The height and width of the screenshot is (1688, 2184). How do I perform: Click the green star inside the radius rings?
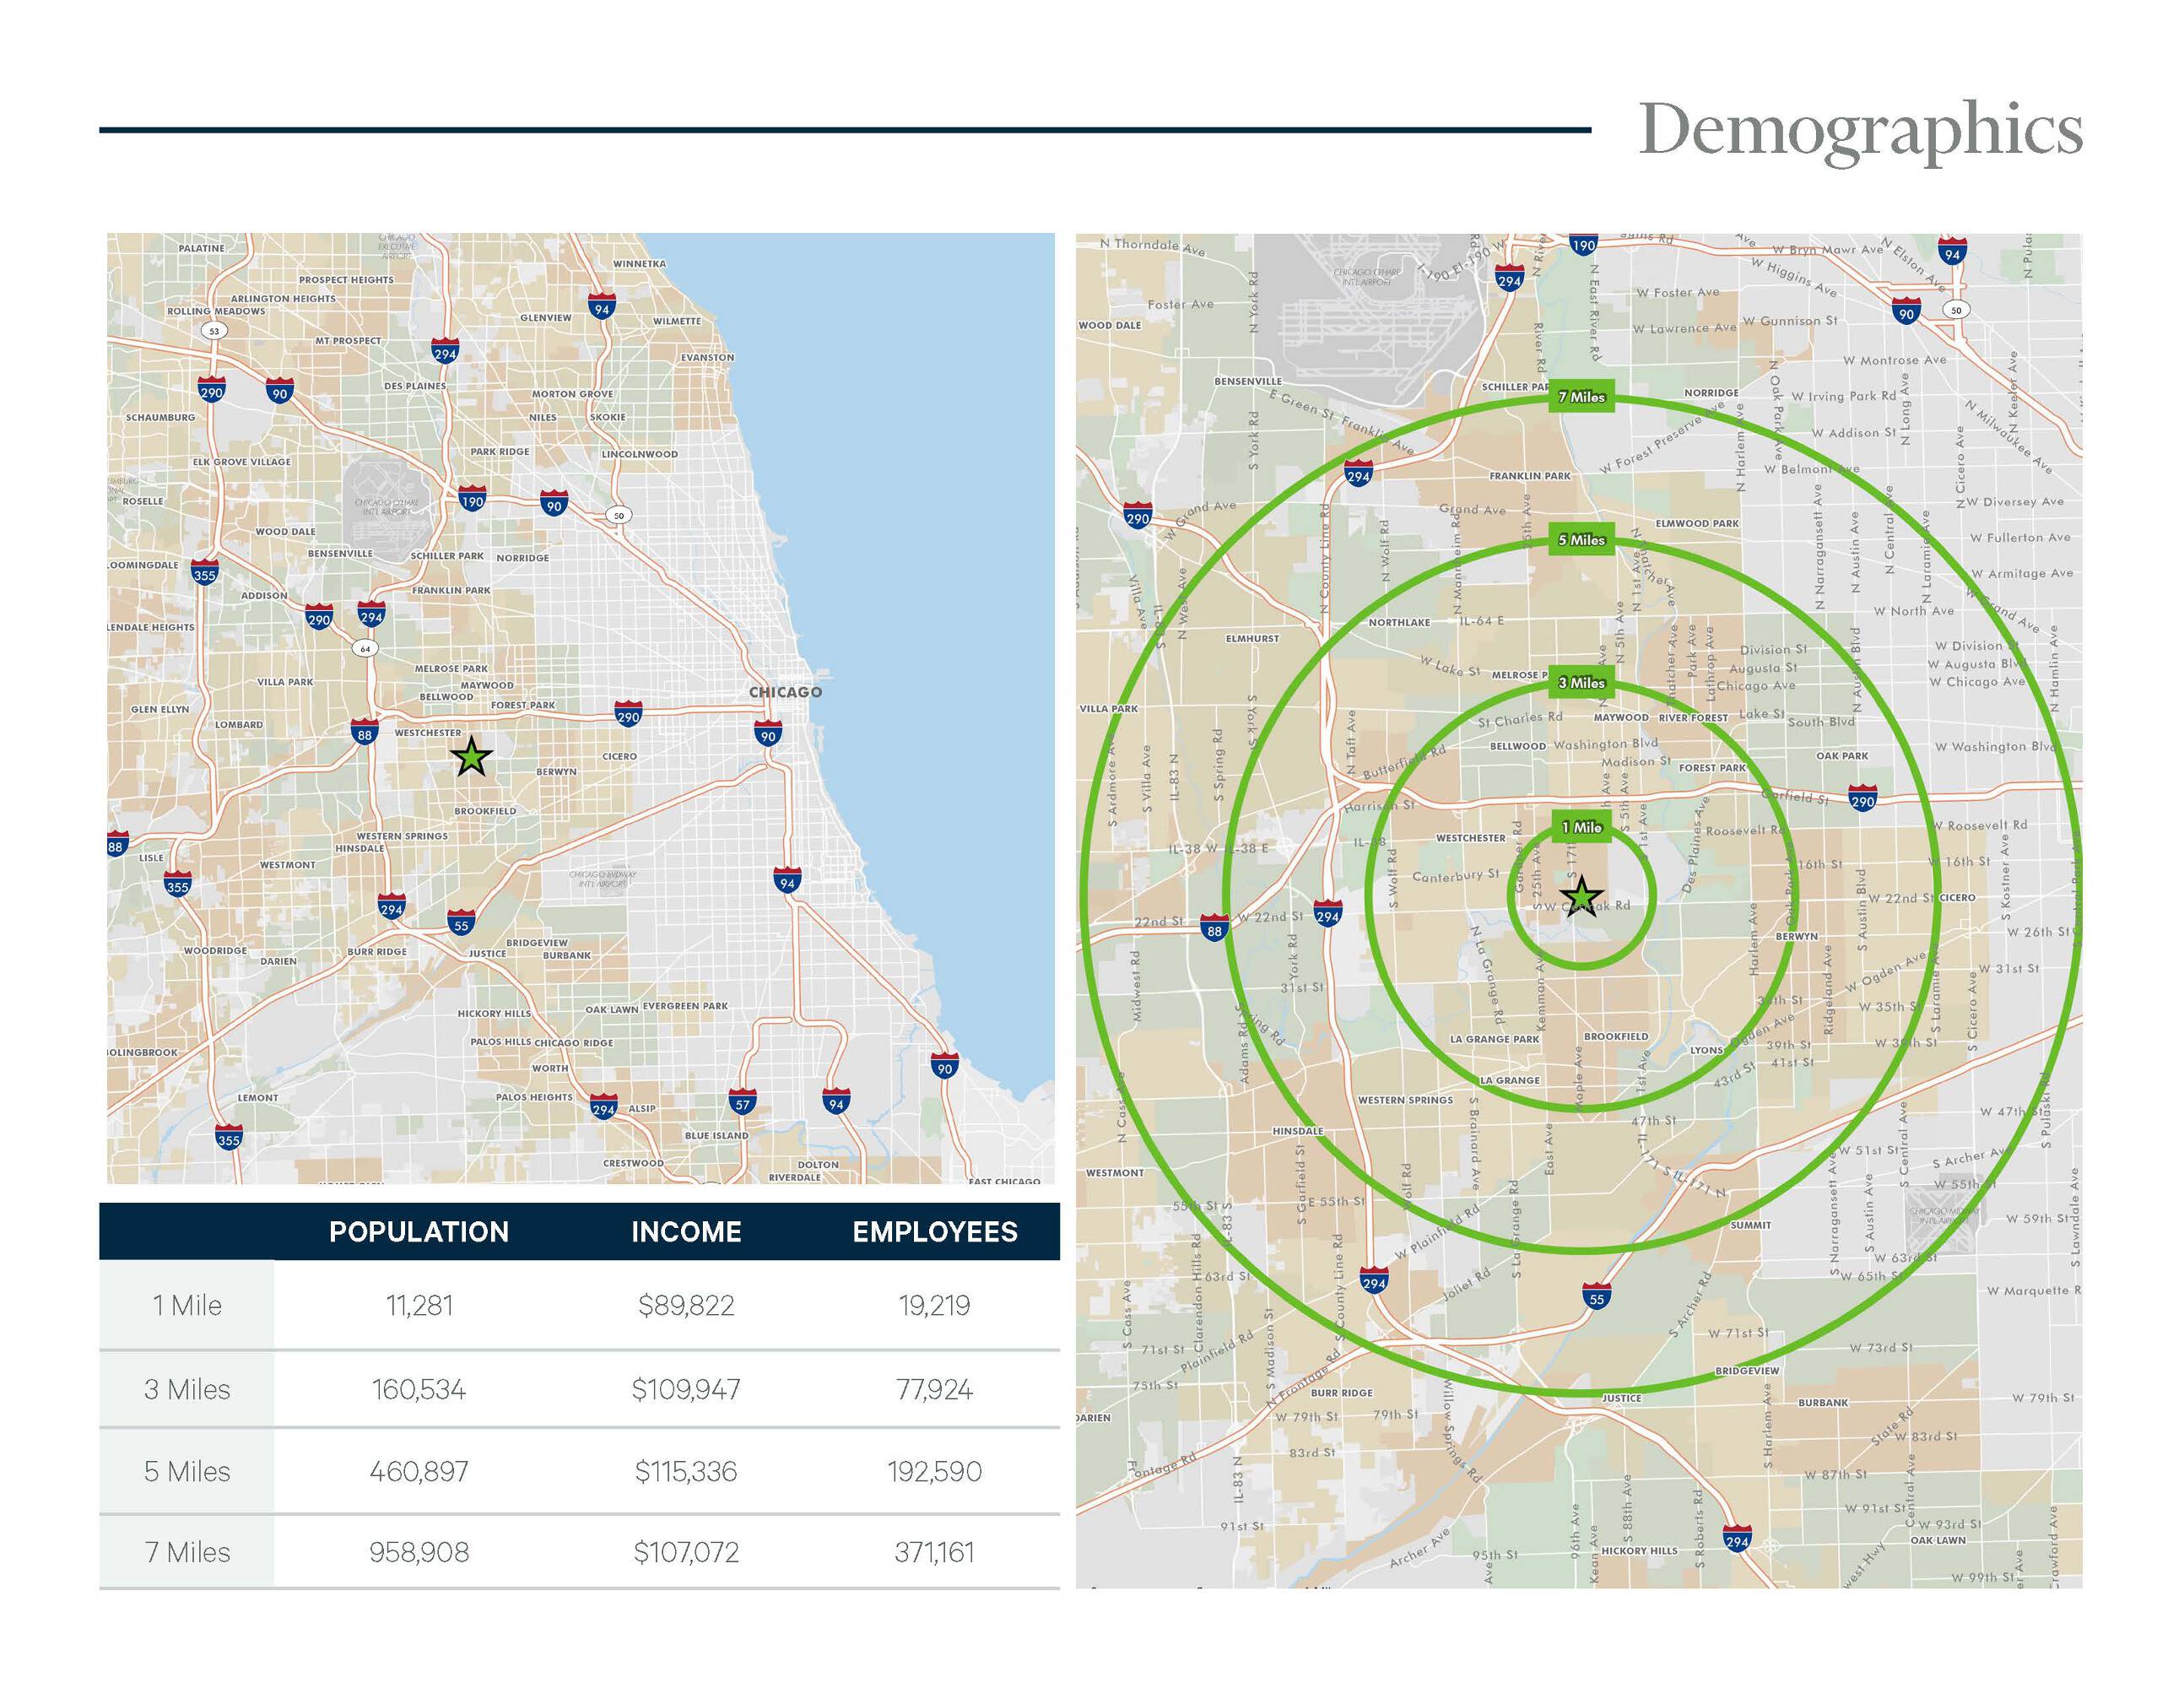click(1582, 897)
